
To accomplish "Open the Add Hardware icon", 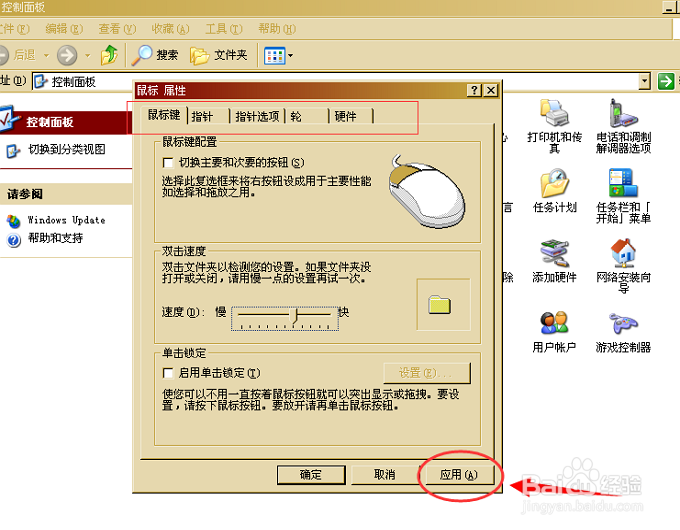I will click(x=554, y=253).
